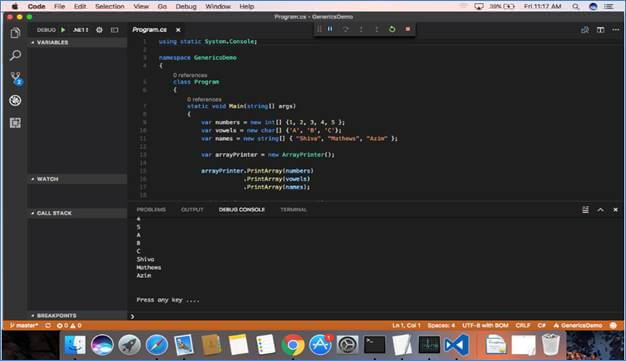This screenshot has height=361, width=626.
Task: Click the Debug Console icon in debug header
Action: (115, 30)
